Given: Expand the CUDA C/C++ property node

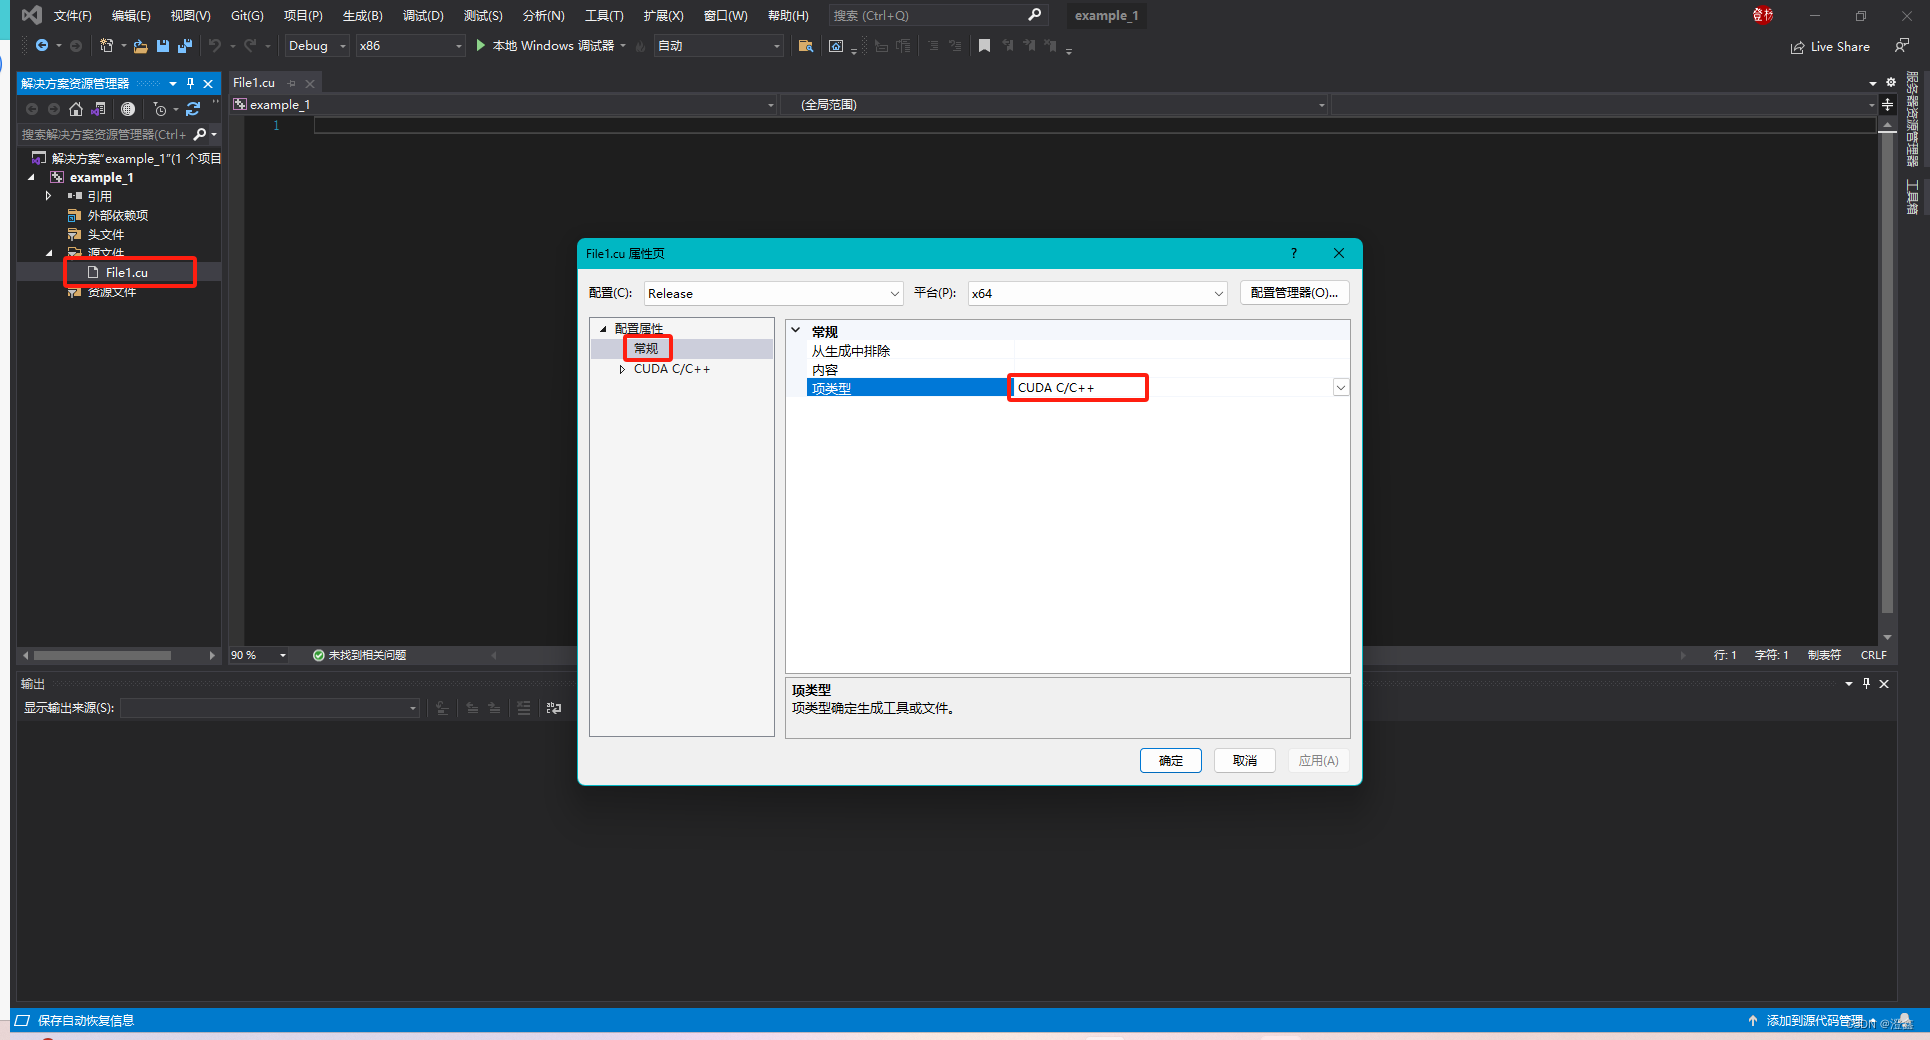Looking at the screenshot, I should (621, 369).
